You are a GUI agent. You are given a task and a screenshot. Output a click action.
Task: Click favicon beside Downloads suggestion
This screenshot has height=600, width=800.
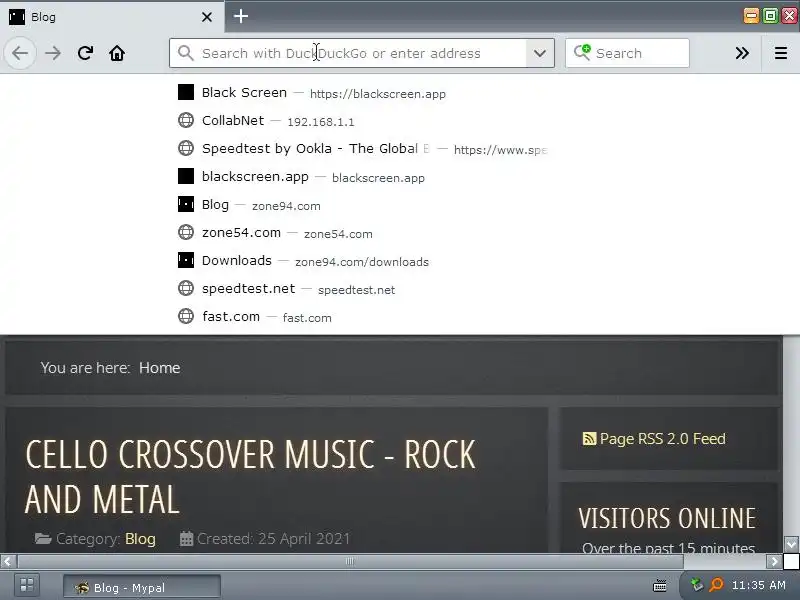(x=186, y=260)
